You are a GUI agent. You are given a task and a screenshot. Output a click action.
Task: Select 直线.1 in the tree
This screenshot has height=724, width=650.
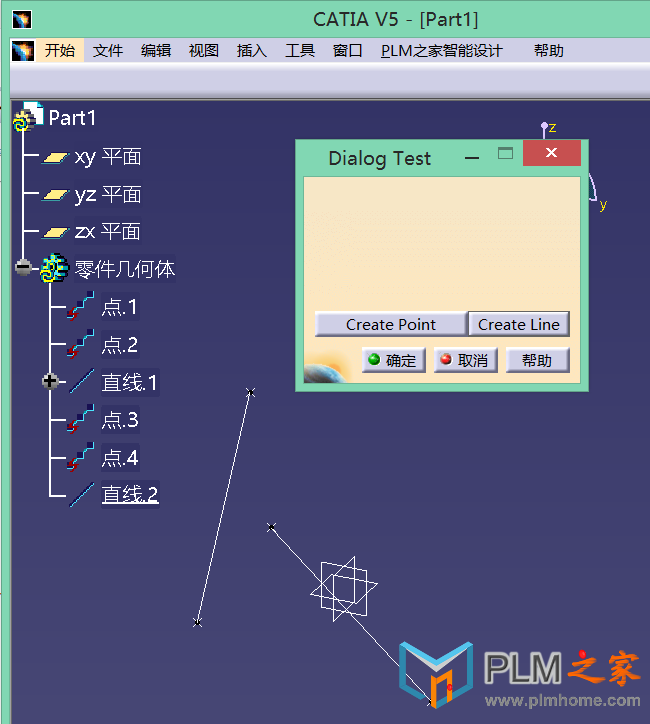coord(130,382)
